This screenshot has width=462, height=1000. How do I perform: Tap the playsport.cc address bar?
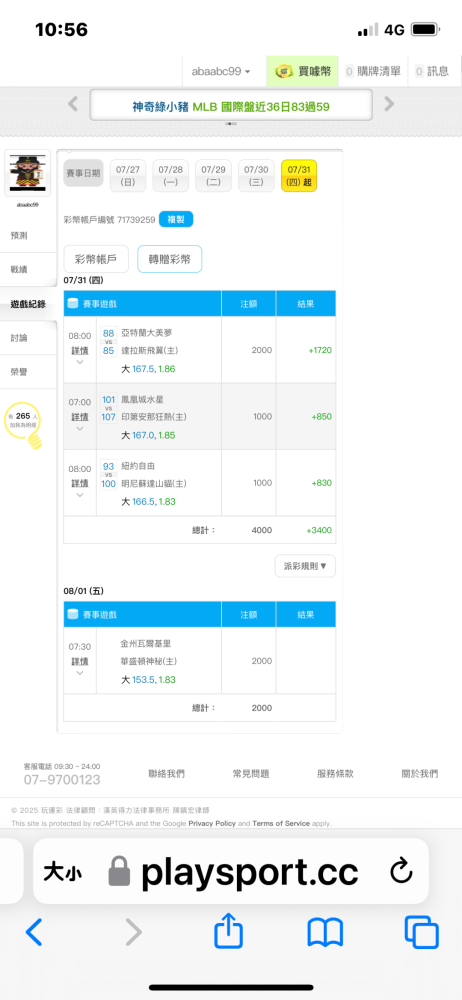coord(230,871)
